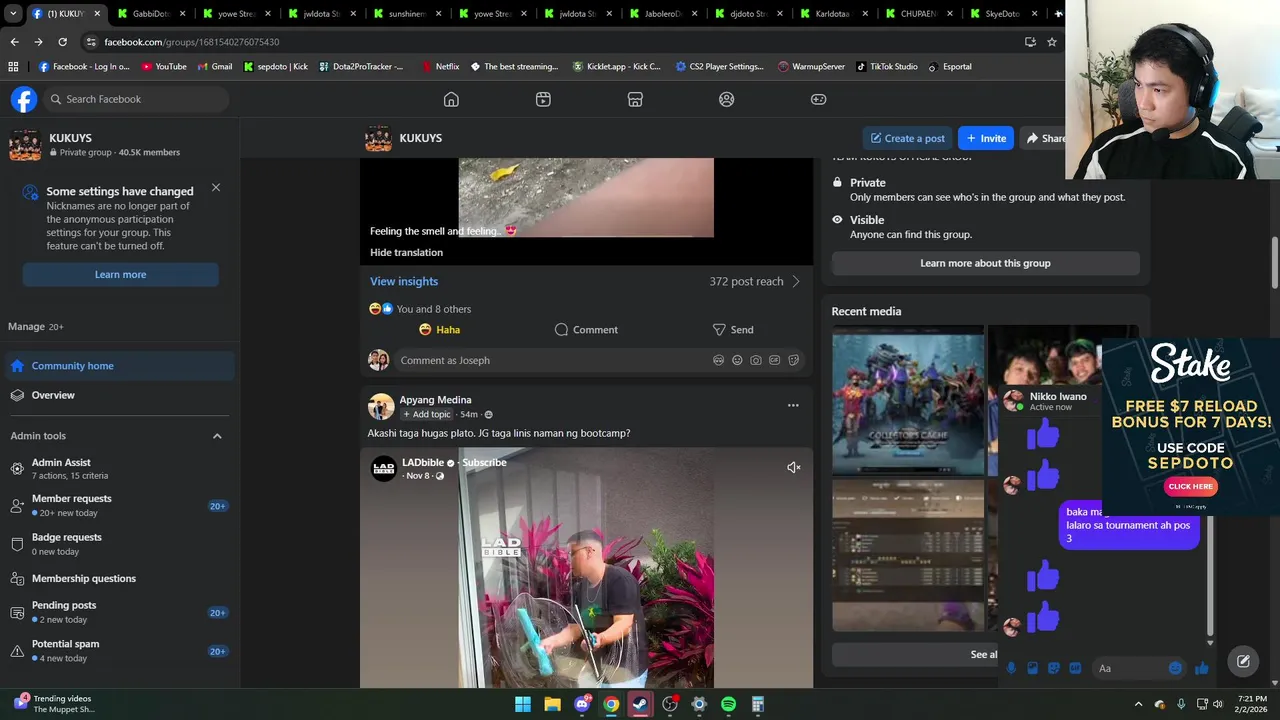Open Facebook Home icon in top navigation

[451, 99]
